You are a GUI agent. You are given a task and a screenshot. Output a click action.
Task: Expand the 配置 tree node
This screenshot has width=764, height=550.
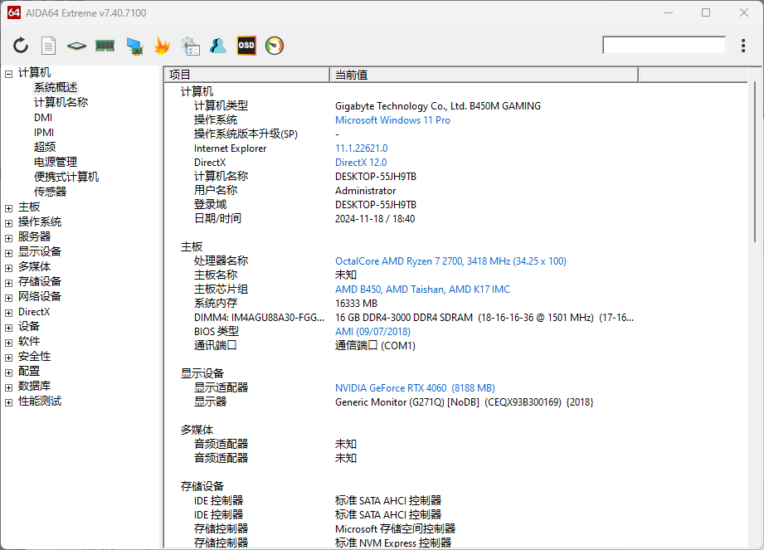[x=9, y=373]
